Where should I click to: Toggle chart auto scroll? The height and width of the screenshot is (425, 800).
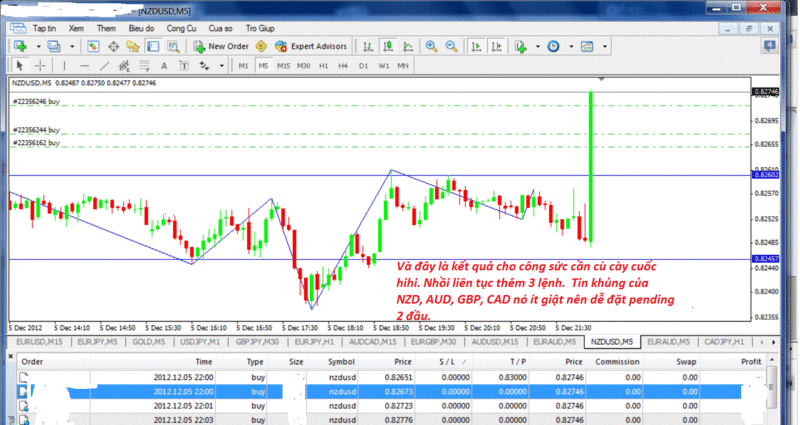(476, 46)
